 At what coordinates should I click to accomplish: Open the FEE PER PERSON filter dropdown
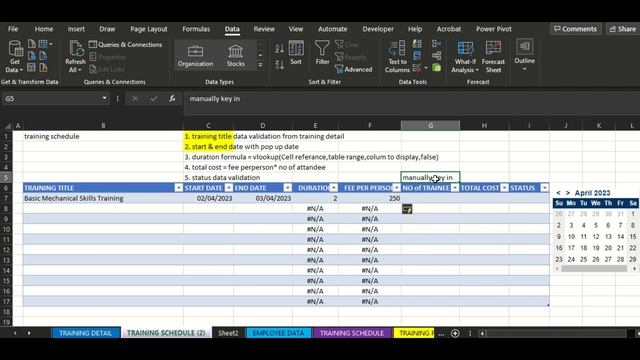396,188
